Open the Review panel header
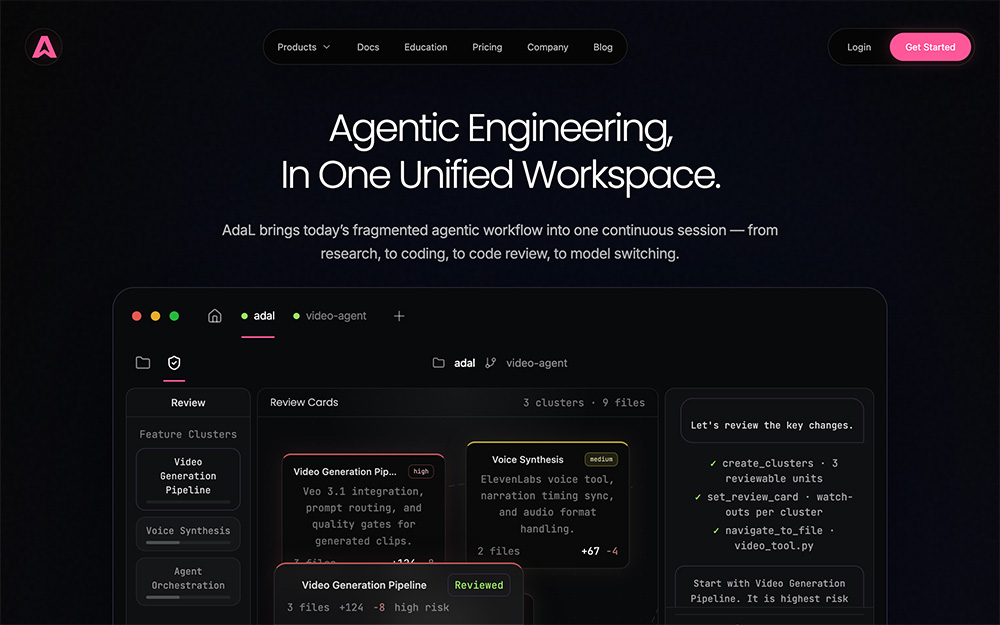Viewport: 1000px width, 625px height. pyautogui.click(x=188, y=402)
